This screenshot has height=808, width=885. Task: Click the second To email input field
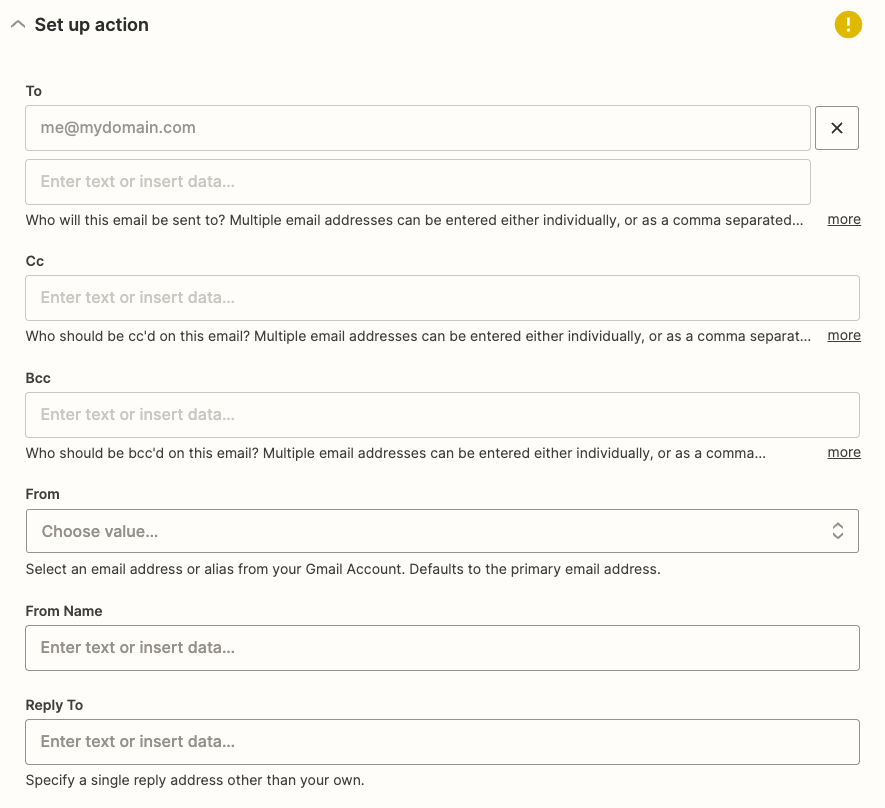418,182
